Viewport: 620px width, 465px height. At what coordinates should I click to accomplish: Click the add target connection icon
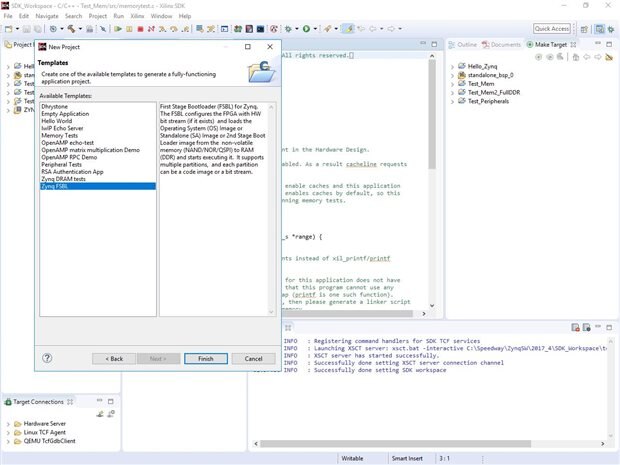(x=100, y=413)
